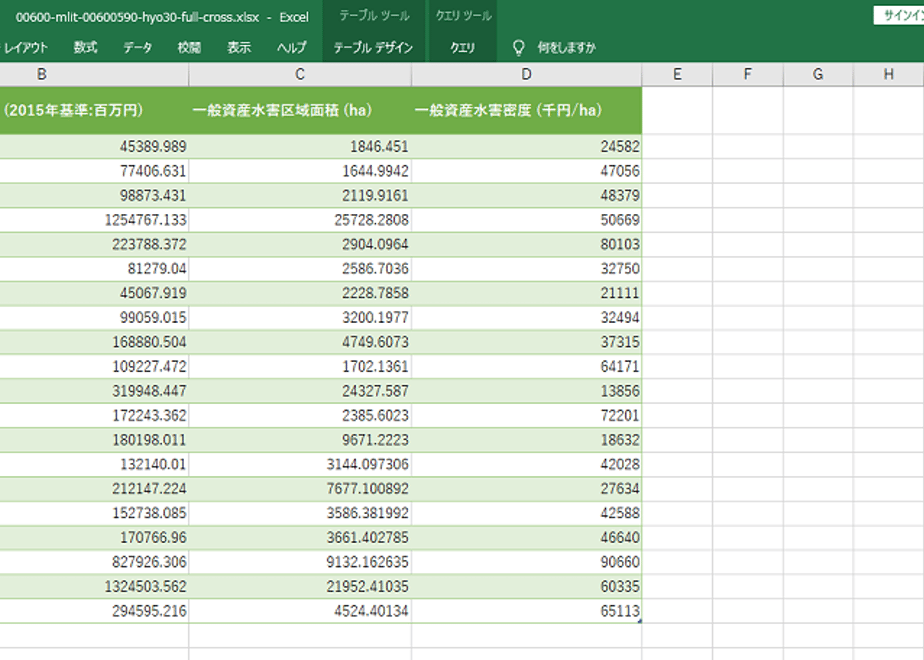Open the レイアウト ribbon tab
The width and height of the screenshot is (924, 660).
(24, 48)
